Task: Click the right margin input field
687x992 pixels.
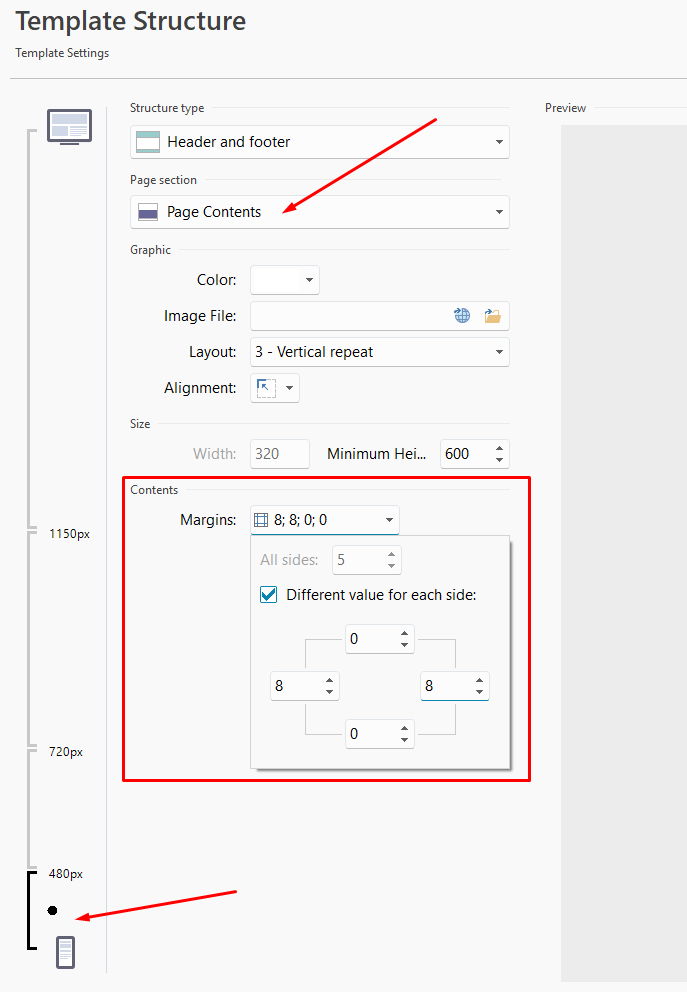Action: 445,686
